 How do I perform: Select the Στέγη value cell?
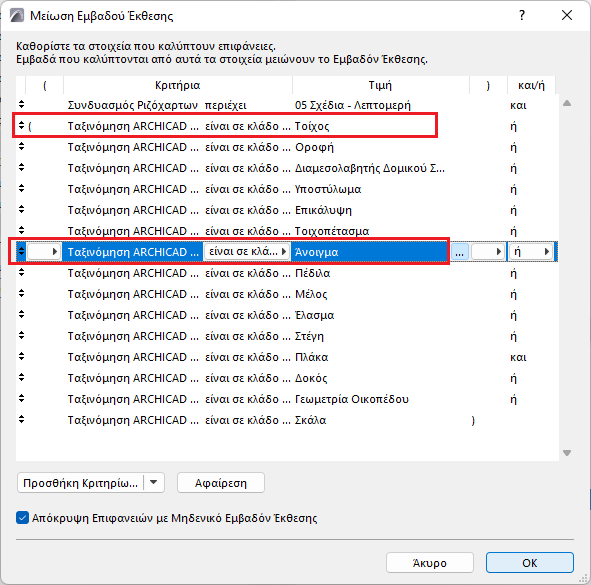309,336
